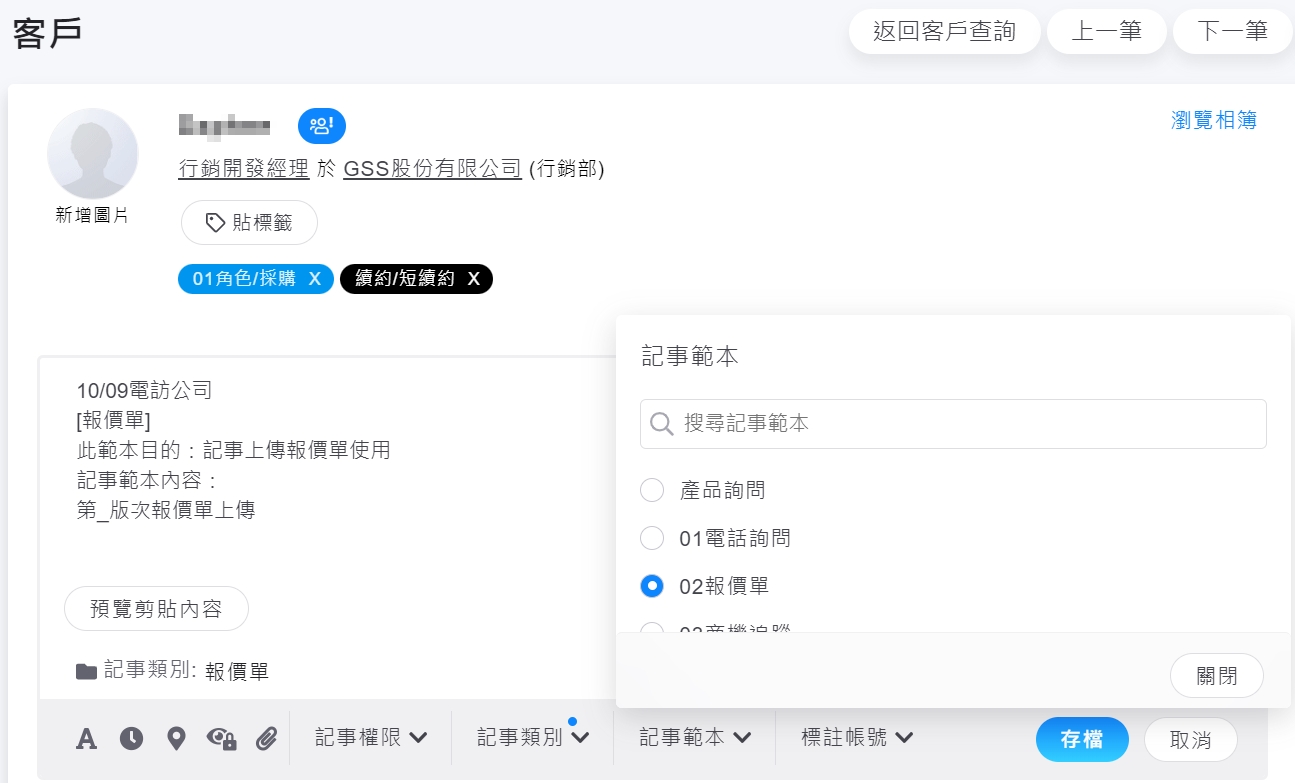Click the 存檔 save button
This screenshot has width=1295, height=783.
coord(1082,739)
